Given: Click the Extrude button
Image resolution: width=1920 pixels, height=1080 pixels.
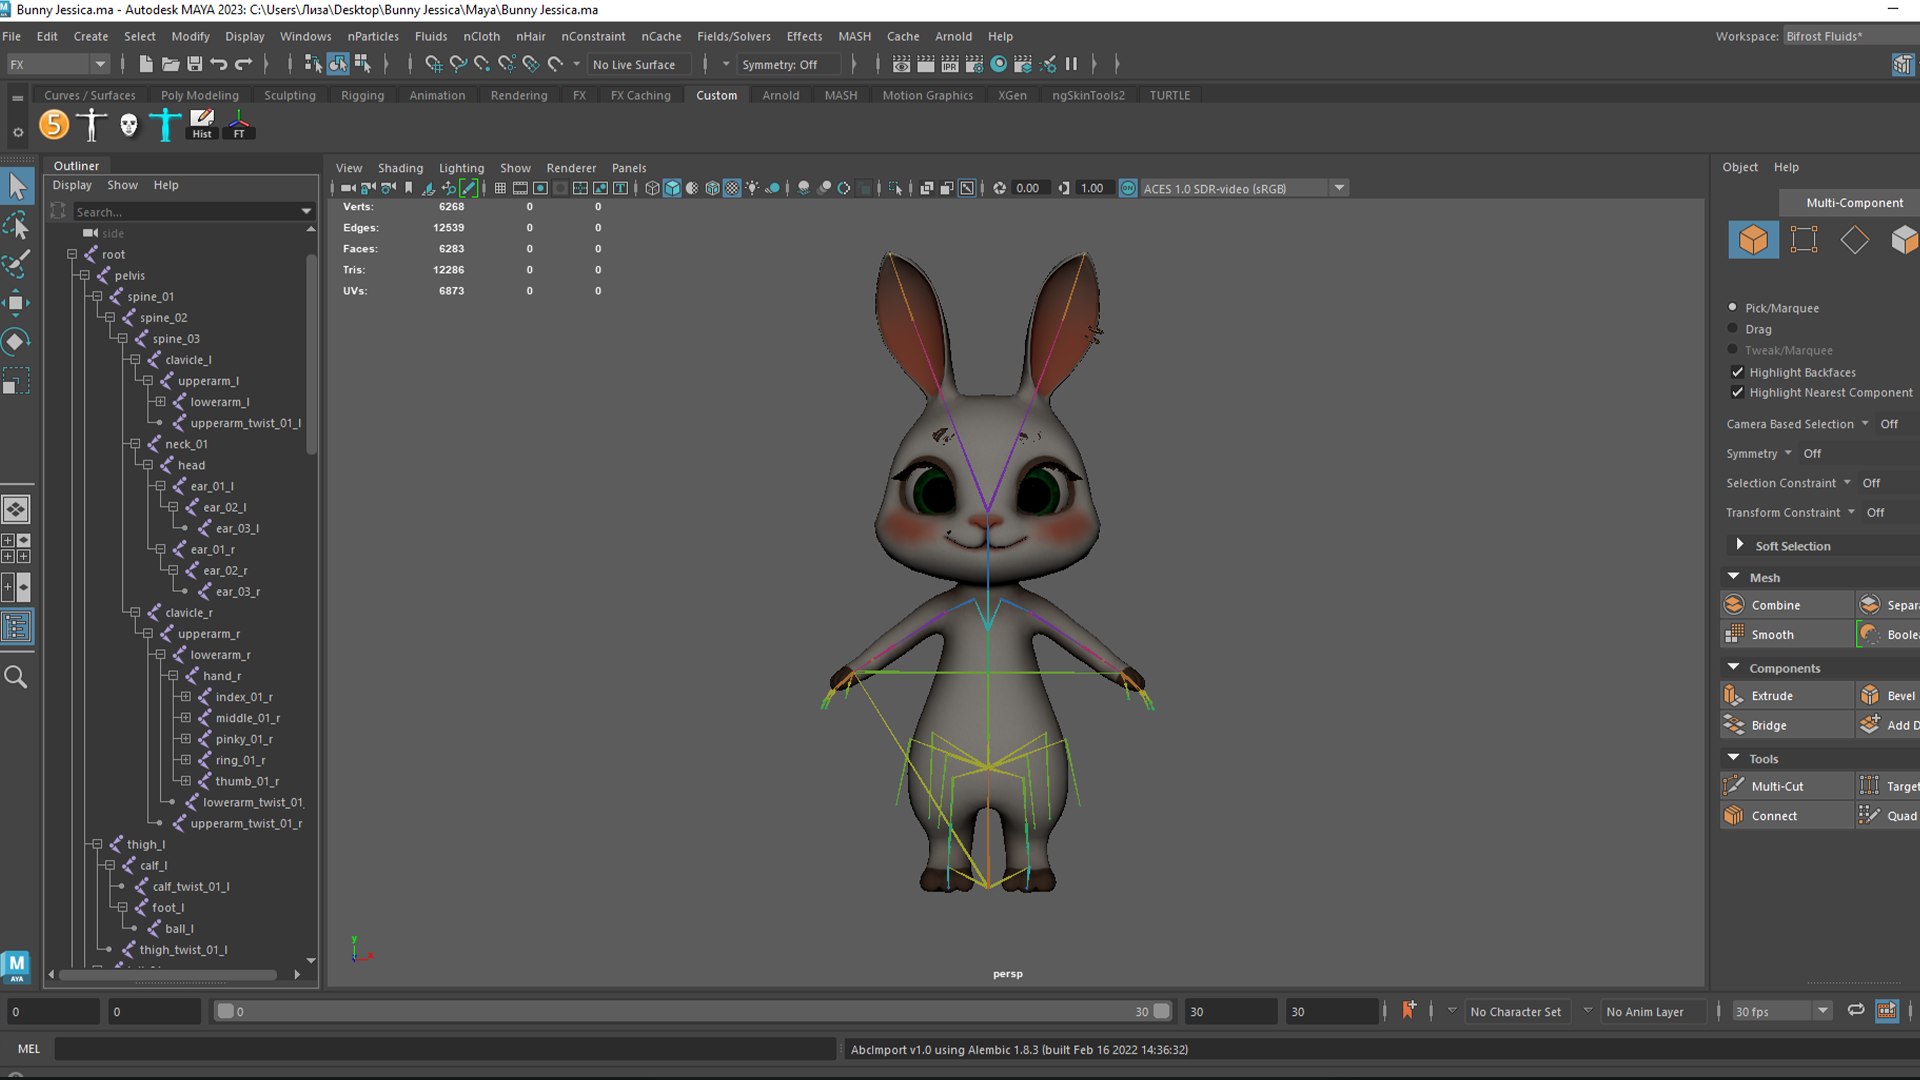Looking at the screenshot, I should [x=1787, y=695].
